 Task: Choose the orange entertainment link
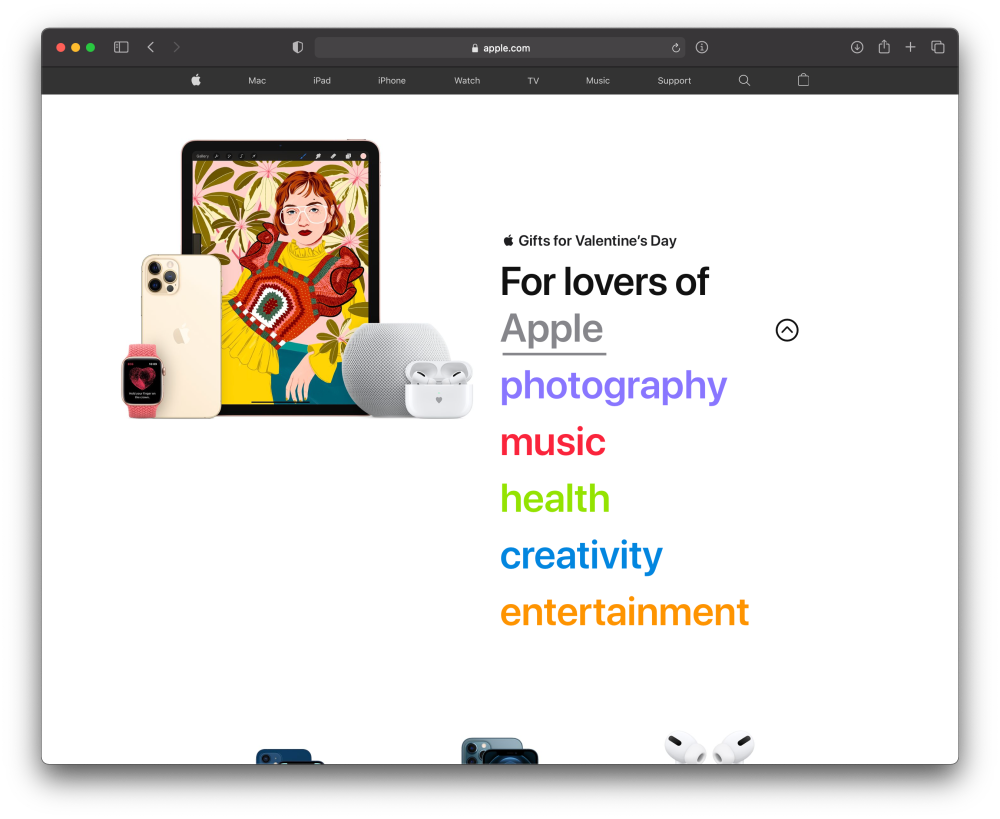coord(624,612)
